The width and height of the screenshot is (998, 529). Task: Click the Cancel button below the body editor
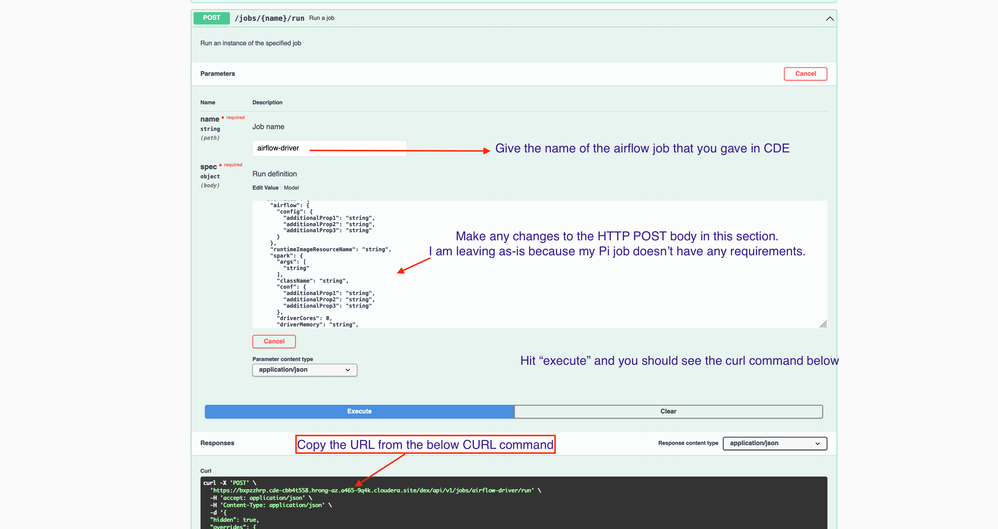click(x=274, y=341)
